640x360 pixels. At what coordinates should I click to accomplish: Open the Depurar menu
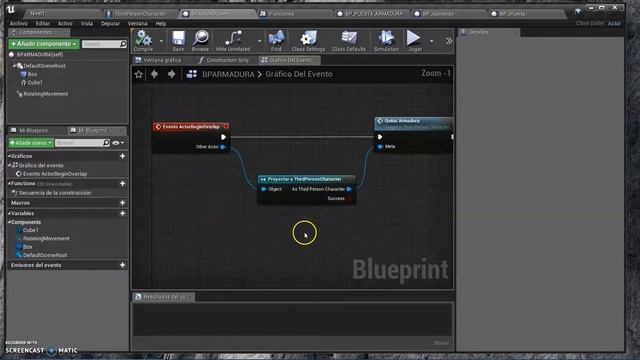[110, 24]
